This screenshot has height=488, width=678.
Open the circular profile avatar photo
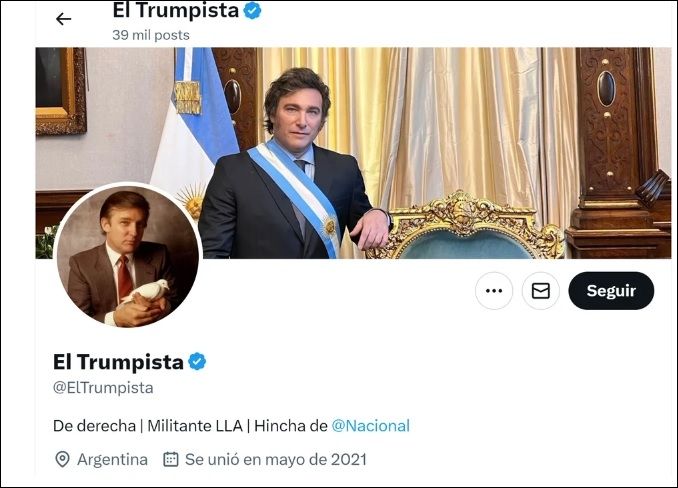pos(127,256)
